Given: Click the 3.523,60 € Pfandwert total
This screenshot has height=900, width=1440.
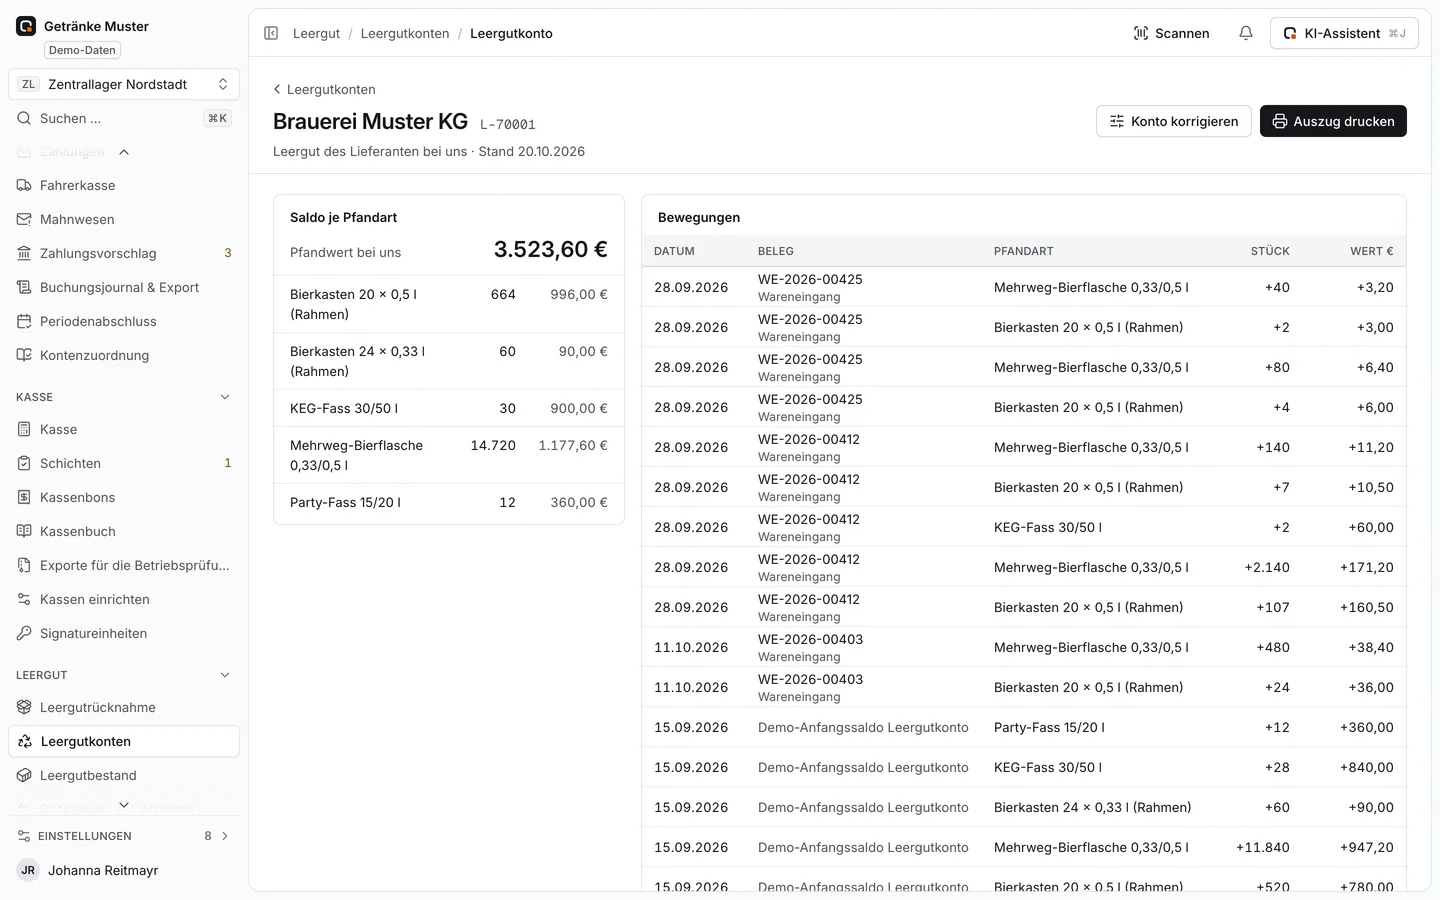Looking at the screenshot, I should [x=550, y=249].
